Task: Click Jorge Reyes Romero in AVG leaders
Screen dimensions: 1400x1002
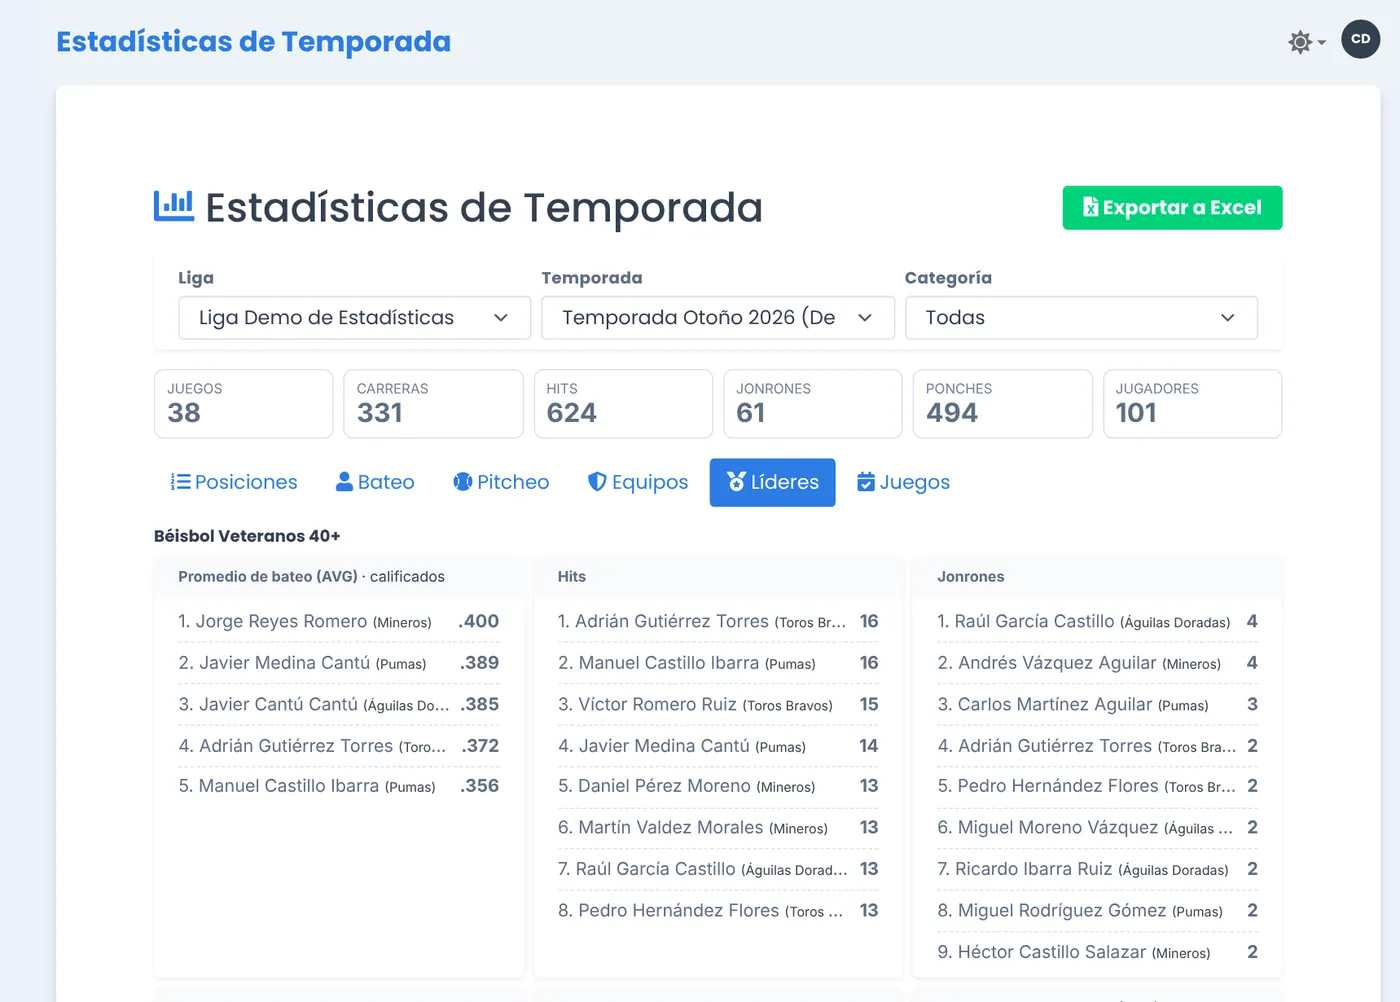Action: [281, 621]
